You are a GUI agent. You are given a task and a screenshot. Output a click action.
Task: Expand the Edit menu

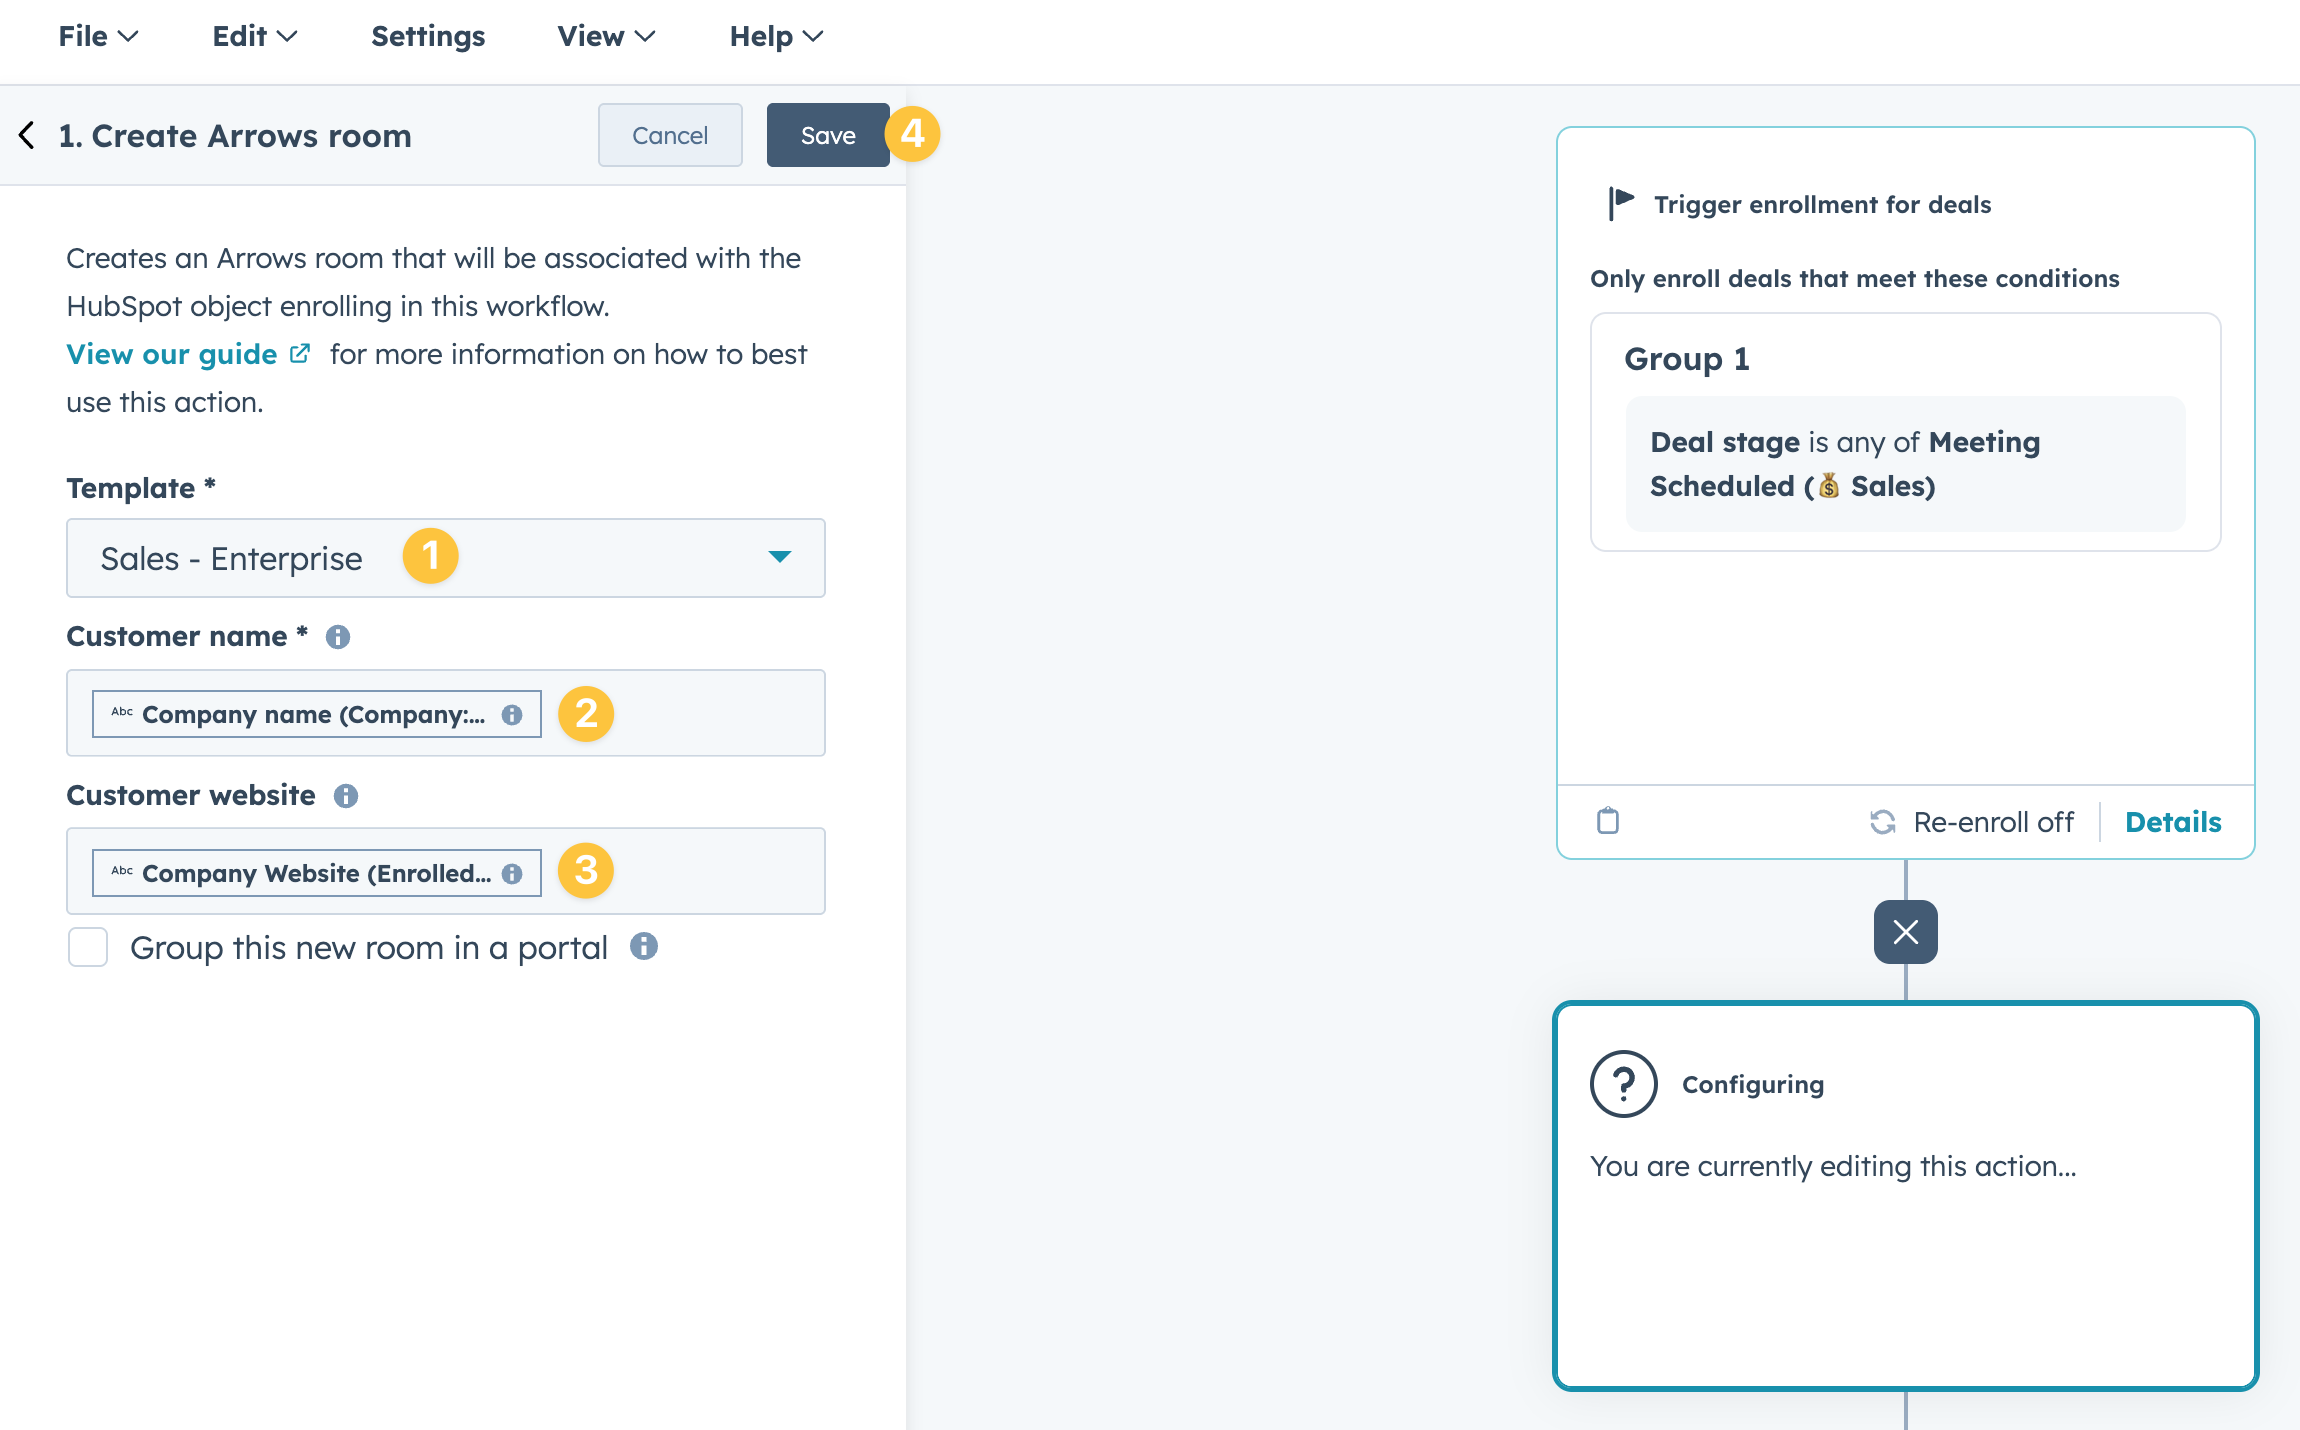(254, 37)
